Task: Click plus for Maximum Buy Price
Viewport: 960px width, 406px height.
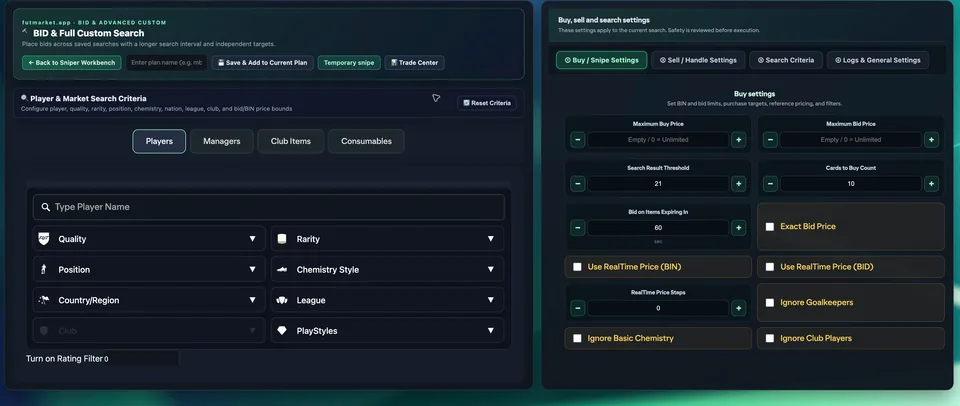Action: [x=738, y=140]
